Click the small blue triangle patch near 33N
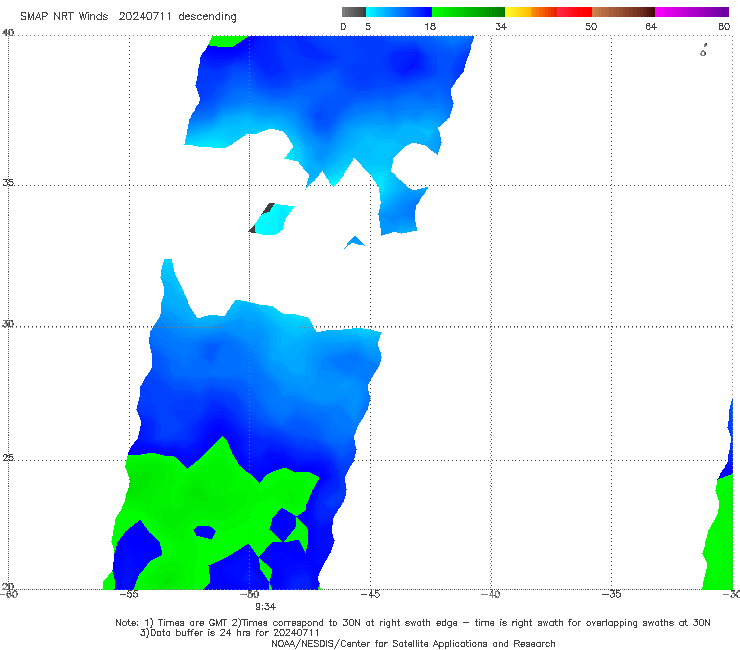 click(354, 242)
